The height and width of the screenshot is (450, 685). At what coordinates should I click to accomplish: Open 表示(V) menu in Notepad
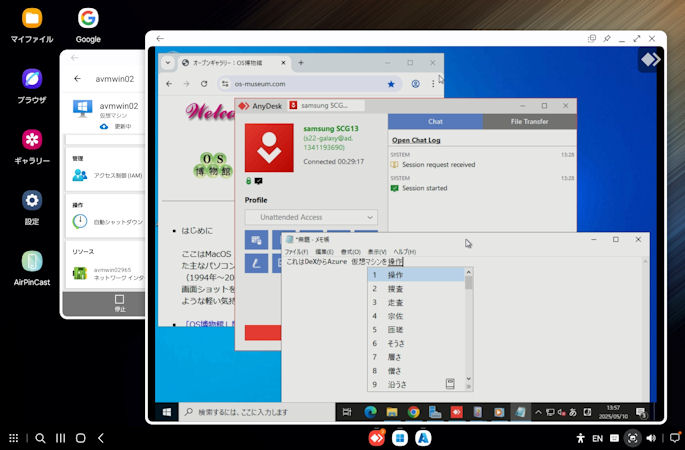(377, 252)
